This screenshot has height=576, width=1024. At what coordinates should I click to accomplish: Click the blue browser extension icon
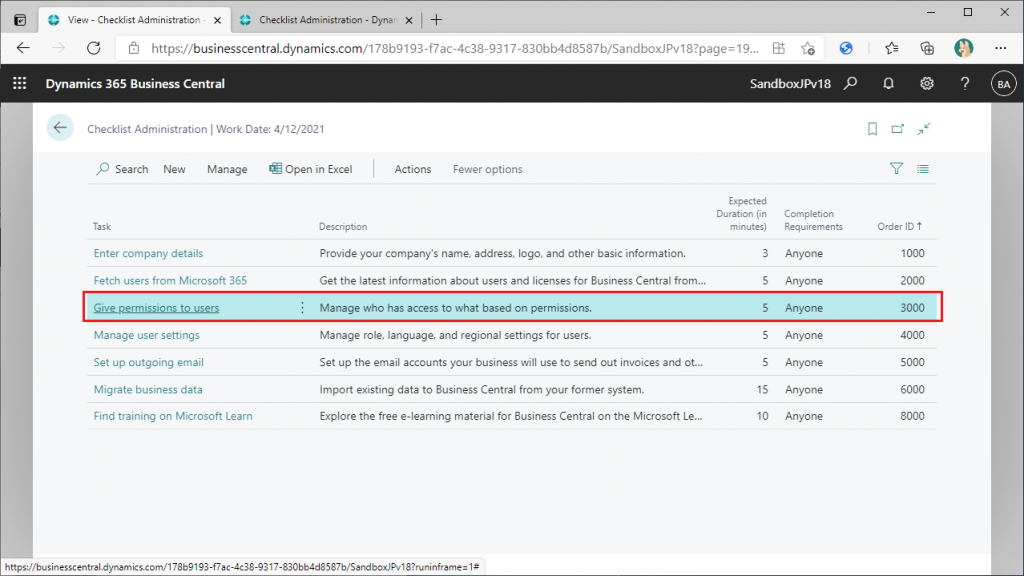click(x=846, y=48)
